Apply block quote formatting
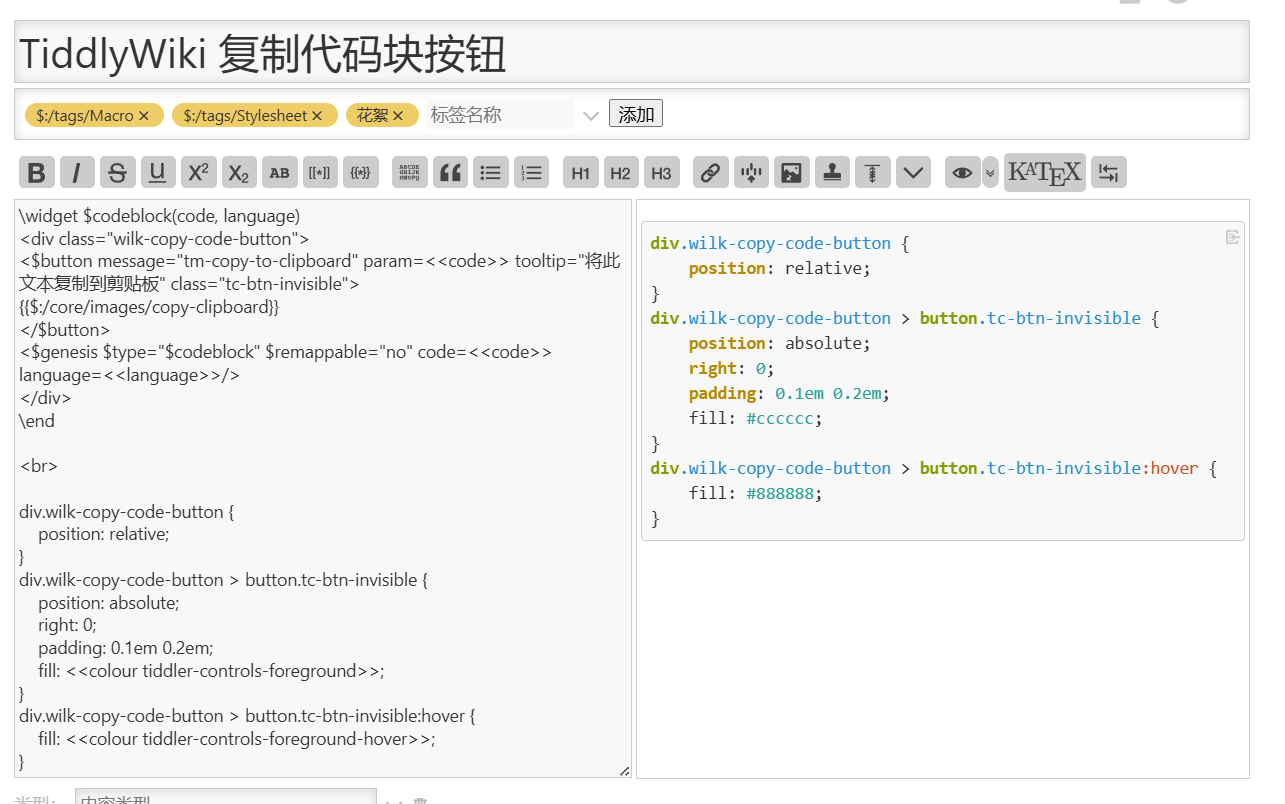The height and width of the screenshot is (804, 1285). (x=451, y=172)
